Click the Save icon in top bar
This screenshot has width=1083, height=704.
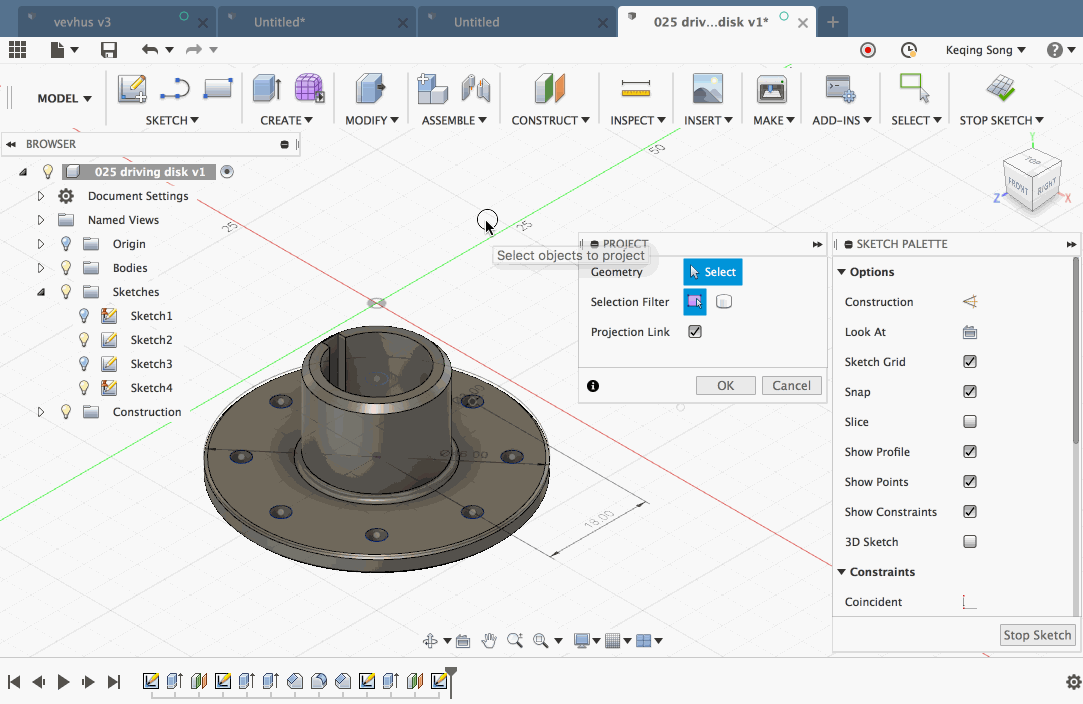click(x=109, y=50)
